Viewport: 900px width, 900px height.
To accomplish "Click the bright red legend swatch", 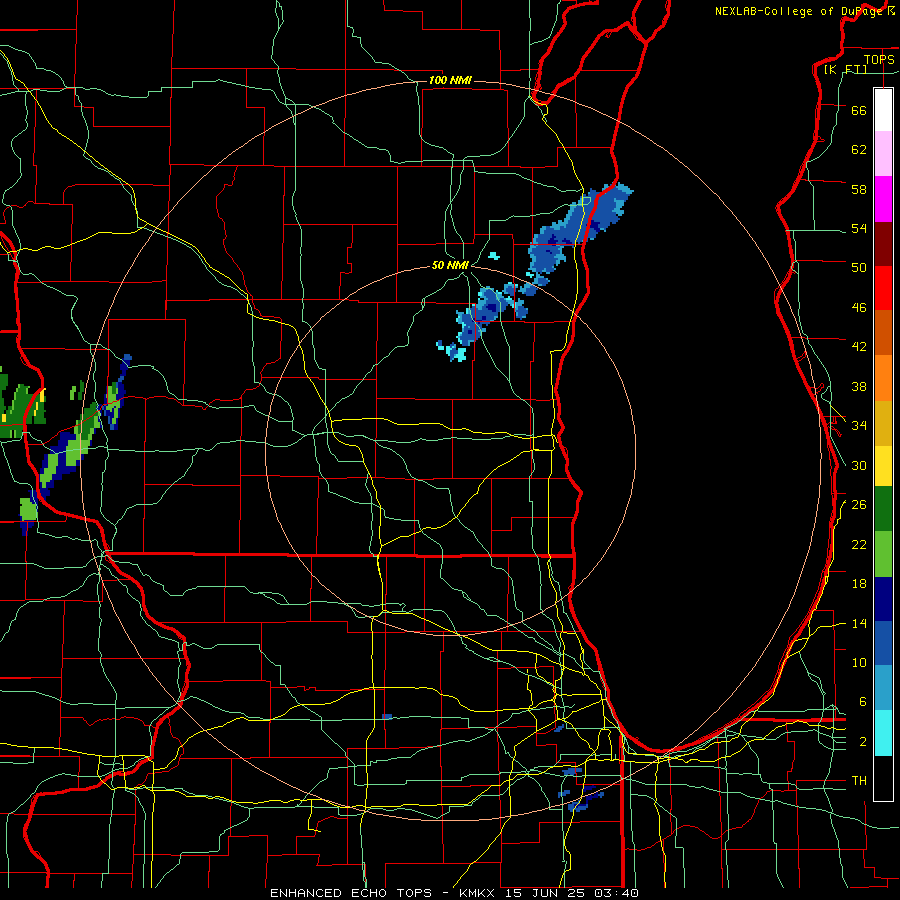I will (x=883, y=288).
